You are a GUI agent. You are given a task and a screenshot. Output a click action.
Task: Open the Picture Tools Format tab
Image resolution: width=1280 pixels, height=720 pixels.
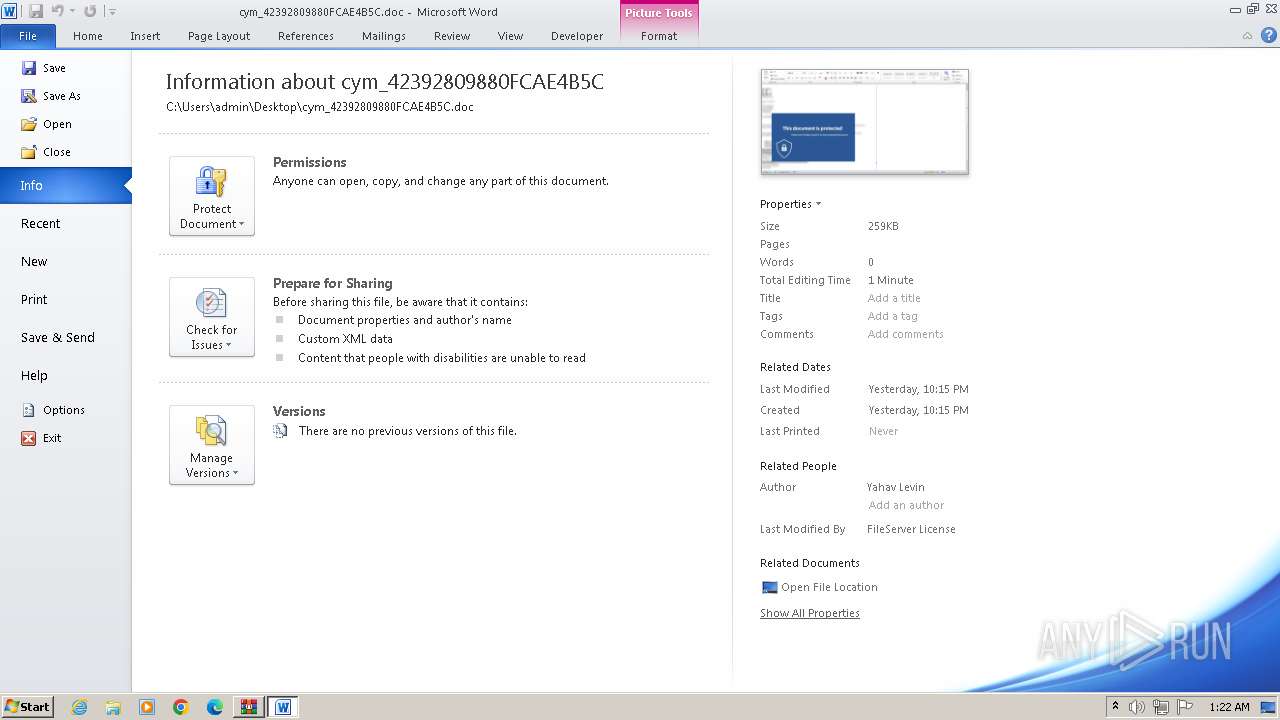[659, 36]
